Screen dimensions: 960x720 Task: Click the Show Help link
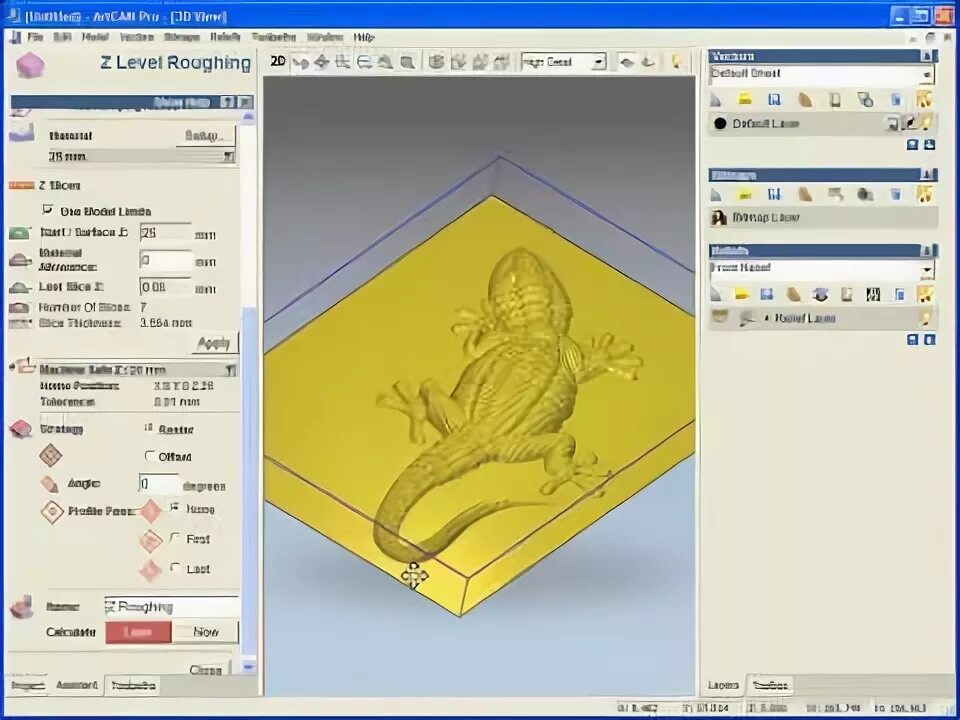coord(182,102)
